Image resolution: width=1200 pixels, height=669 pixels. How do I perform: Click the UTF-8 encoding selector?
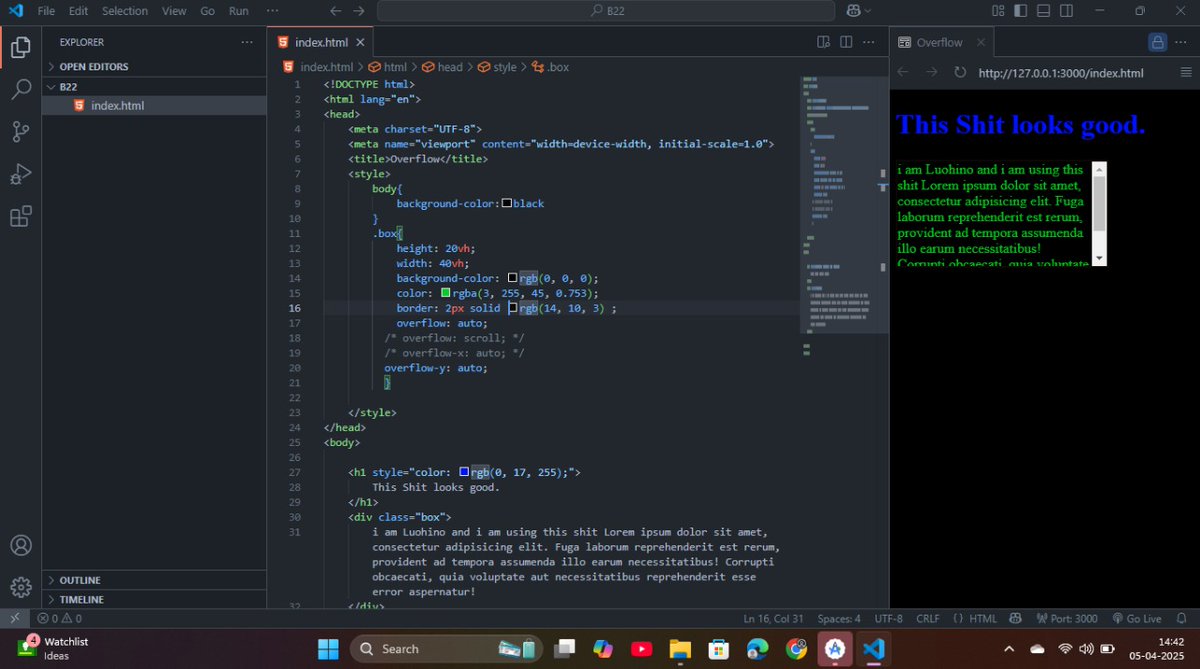pyautogui.click(x=888, y=618)
